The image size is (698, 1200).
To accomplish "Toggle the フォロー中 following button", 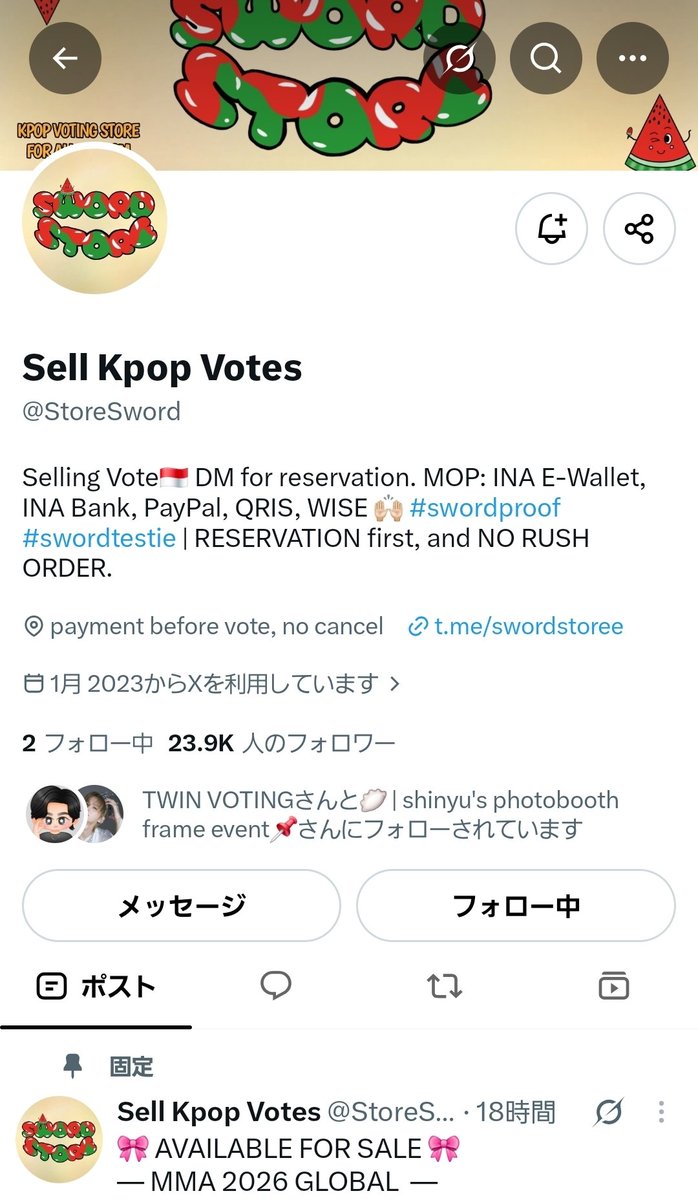I will coord(516,906).
